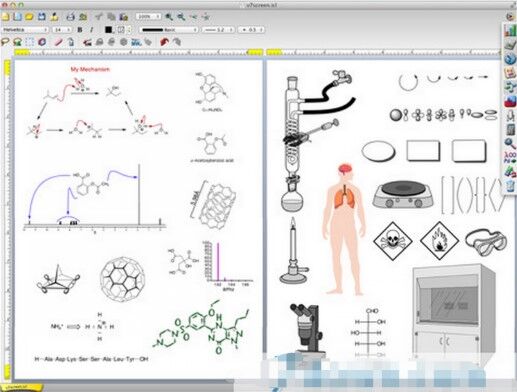Image resolution: width=517 pixels, height=392 pixels.
Task: Open the zoom percentage dropdown
Action: 148,16
